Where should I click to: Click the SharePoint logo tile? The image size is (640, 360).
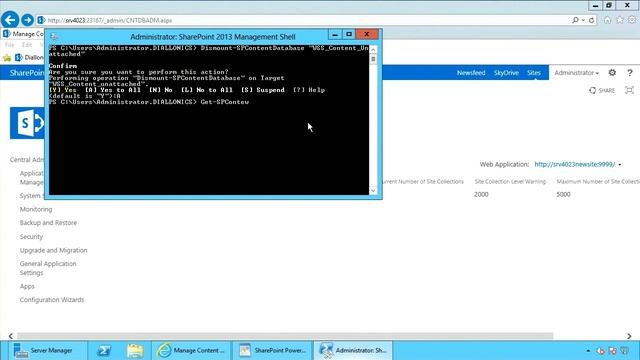click(x=27, y=123)
